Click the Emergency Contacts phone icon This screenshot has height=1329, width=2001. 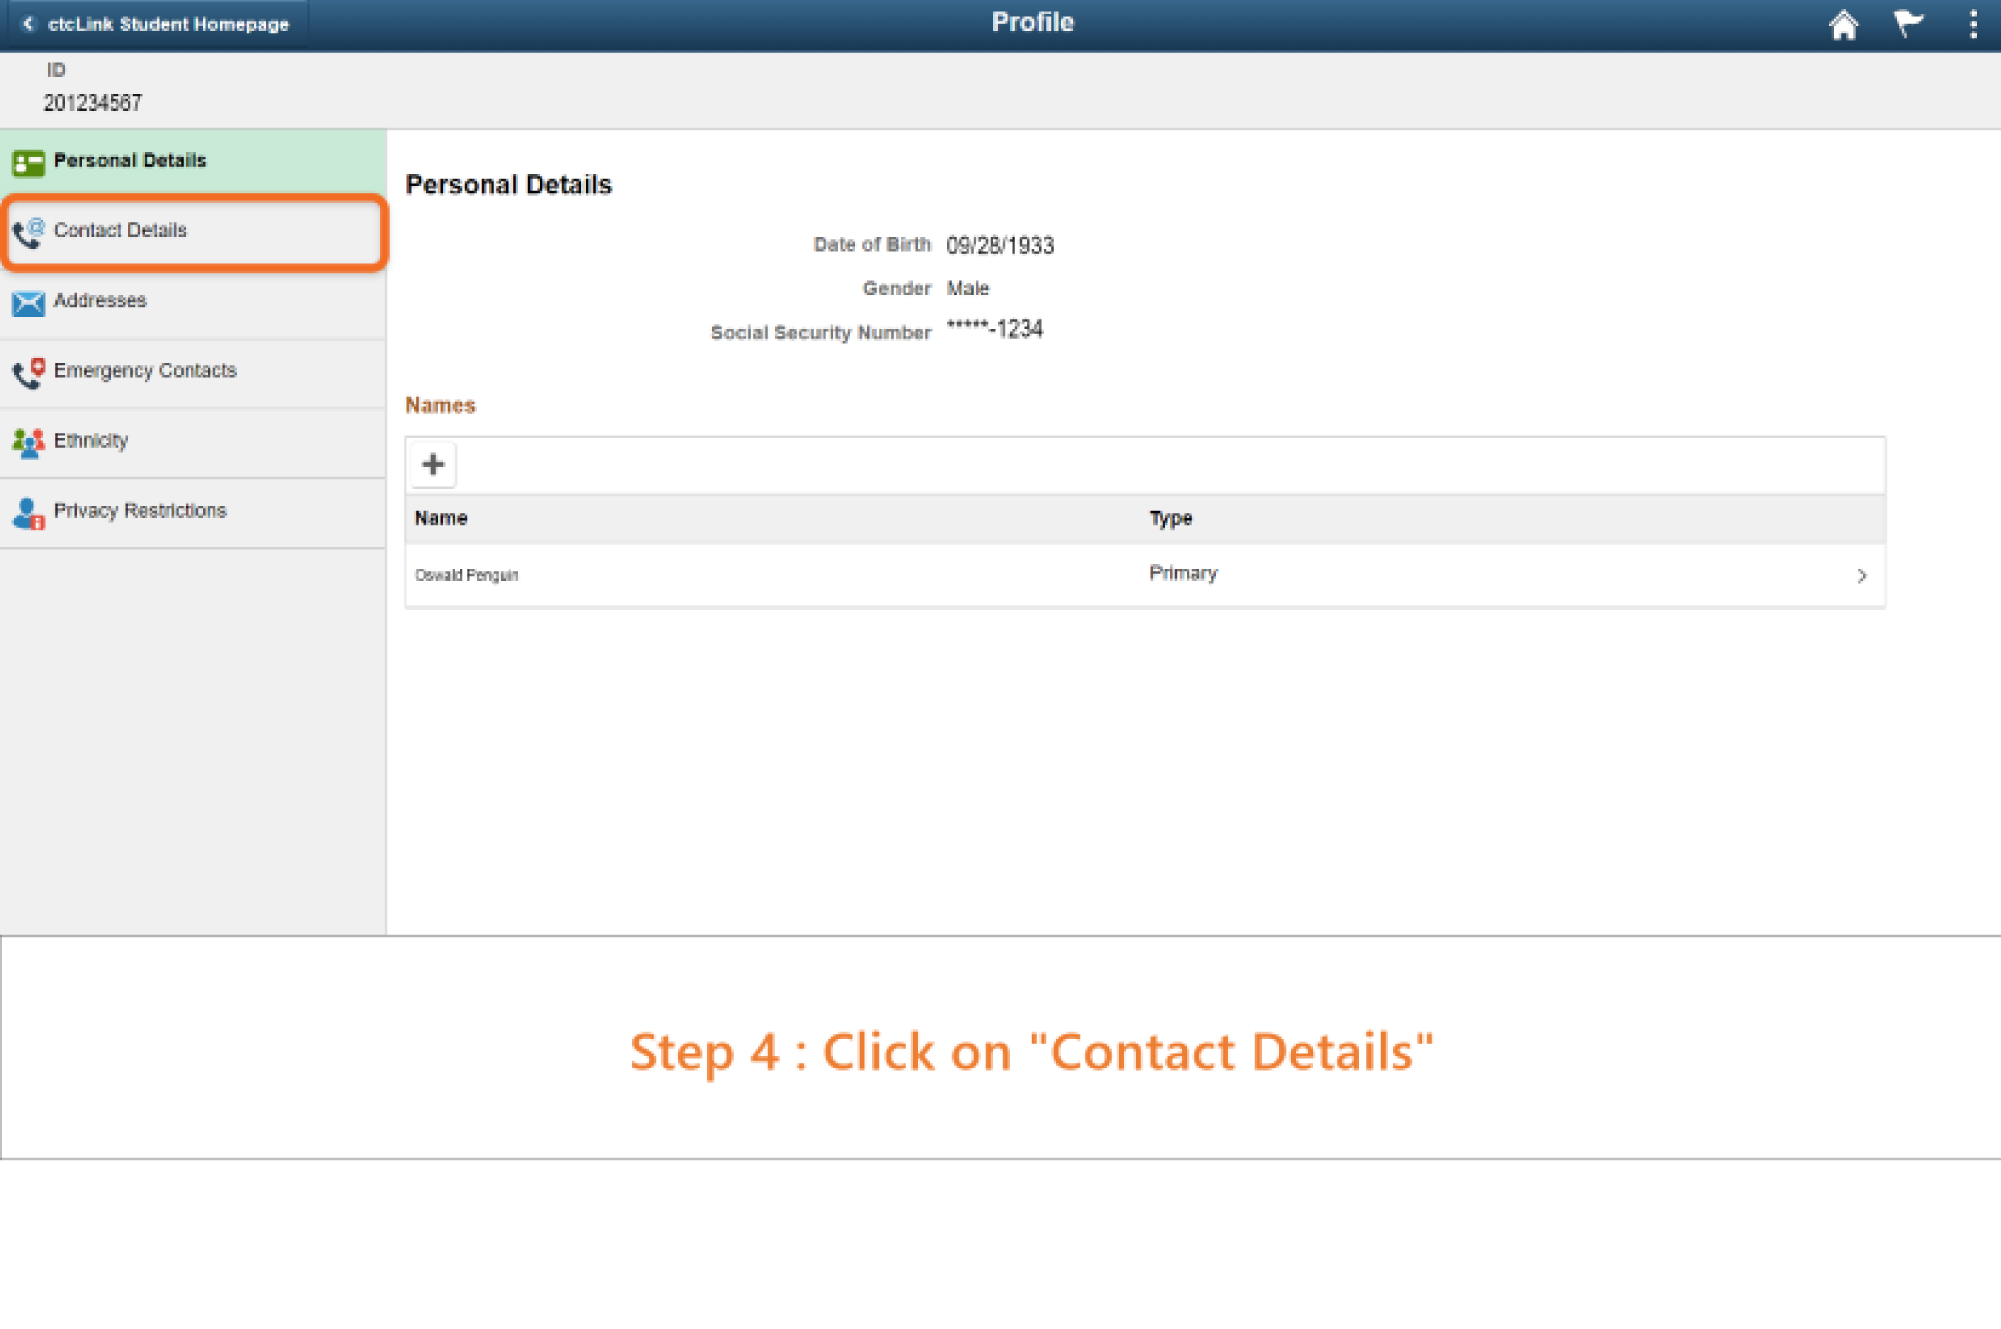coord(28,372)
